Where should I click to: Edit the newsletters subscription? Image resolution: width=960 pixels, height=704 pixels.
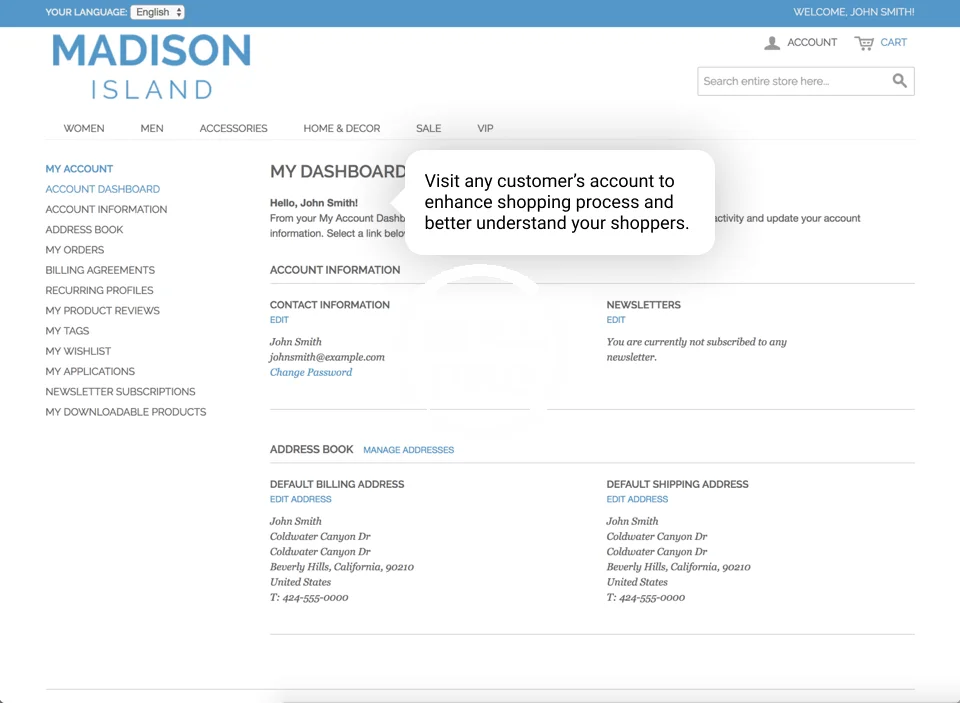(x=615, y=320)
